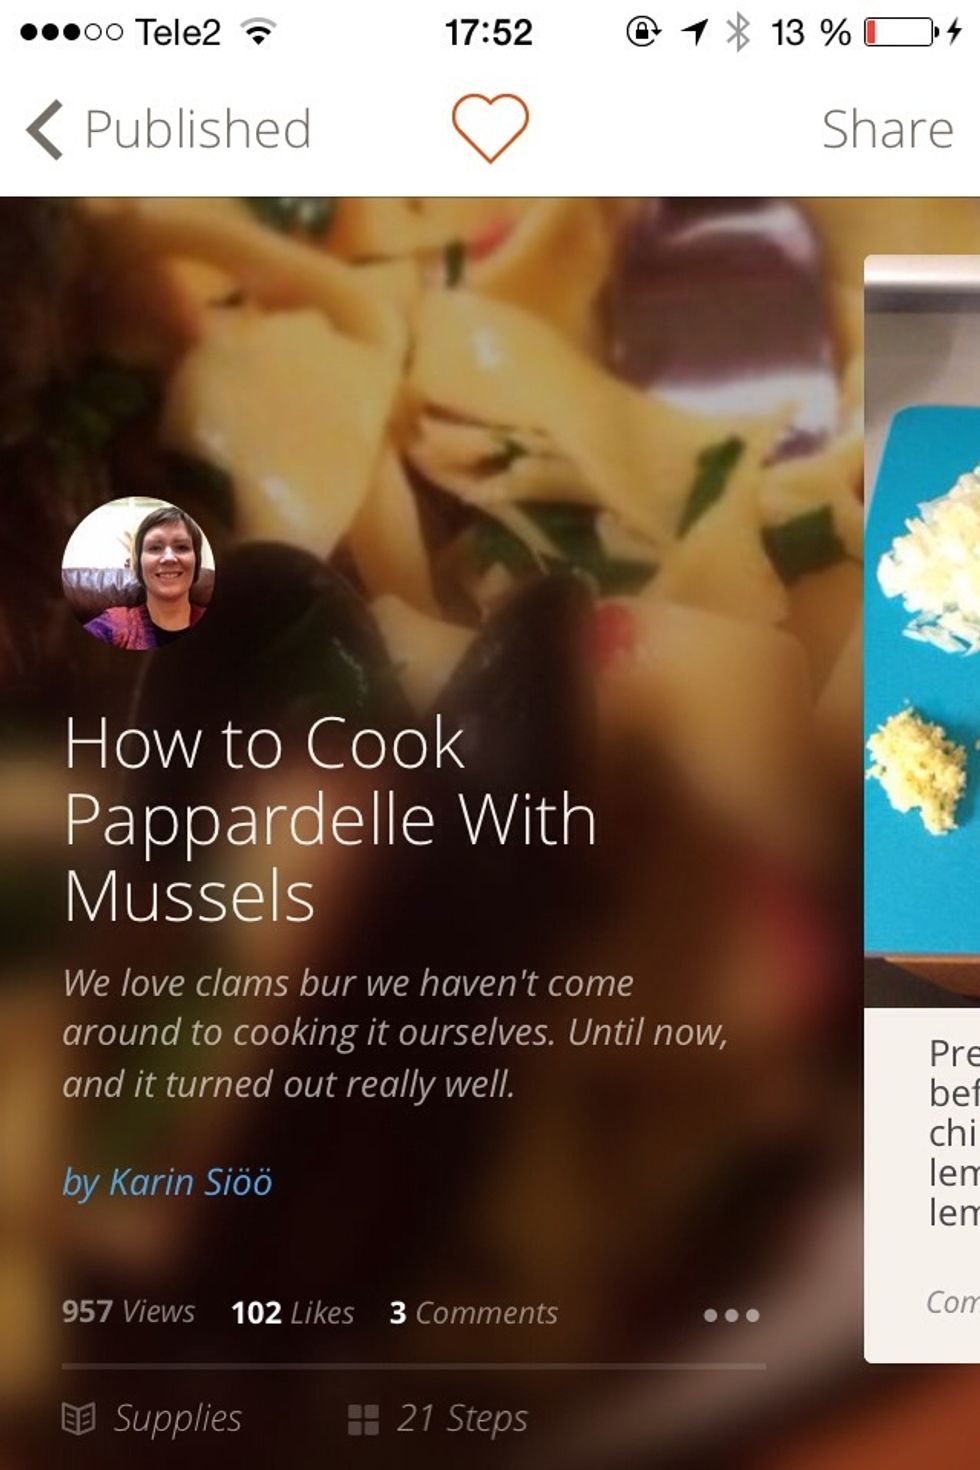The height and width of the screenshot is (1470, 980).
Task: Open the three-dot more options menu
Action: click(731, 1315)
